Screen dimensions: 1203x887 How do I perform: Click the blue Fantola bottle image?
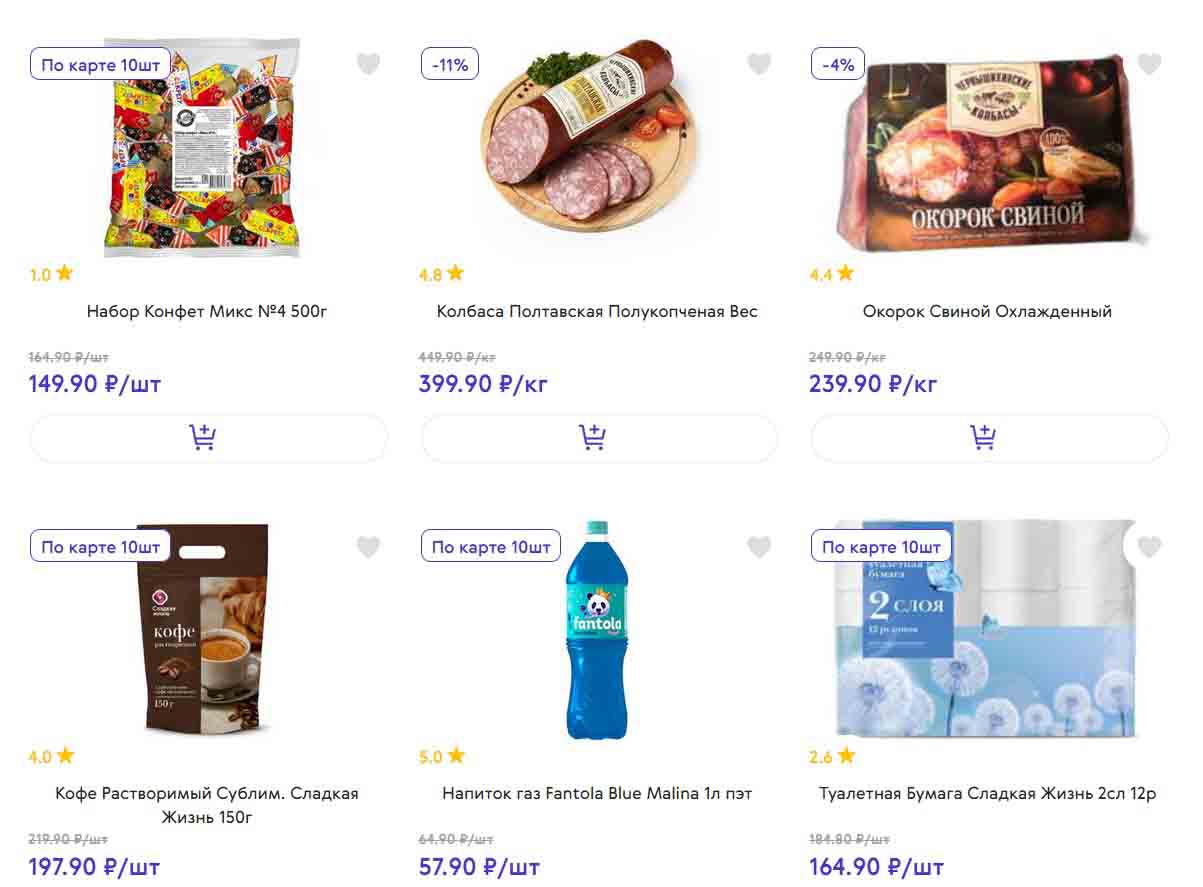(597, 630)
